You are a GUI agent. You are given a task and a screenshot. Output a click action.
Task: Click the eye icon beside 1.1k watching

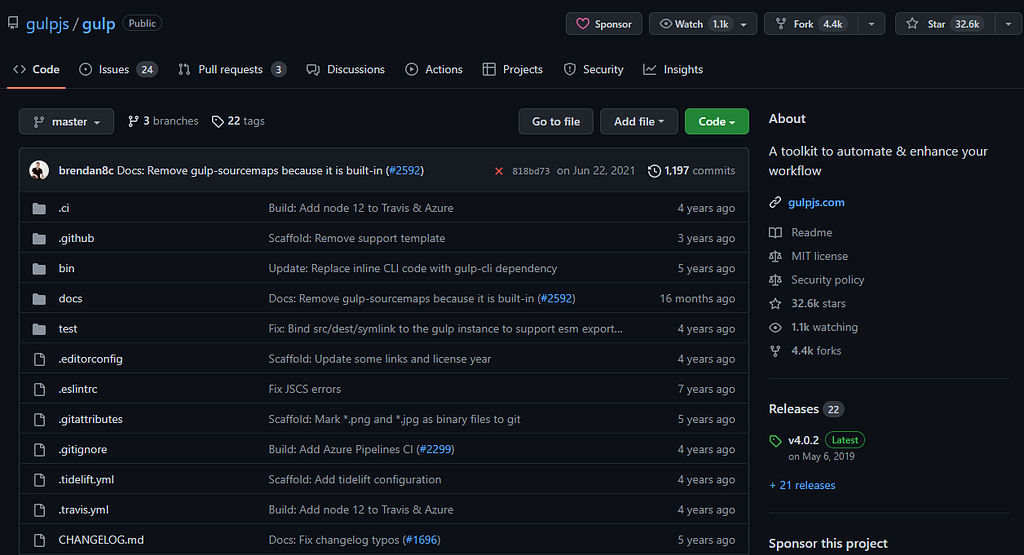[x=775, y=327]
